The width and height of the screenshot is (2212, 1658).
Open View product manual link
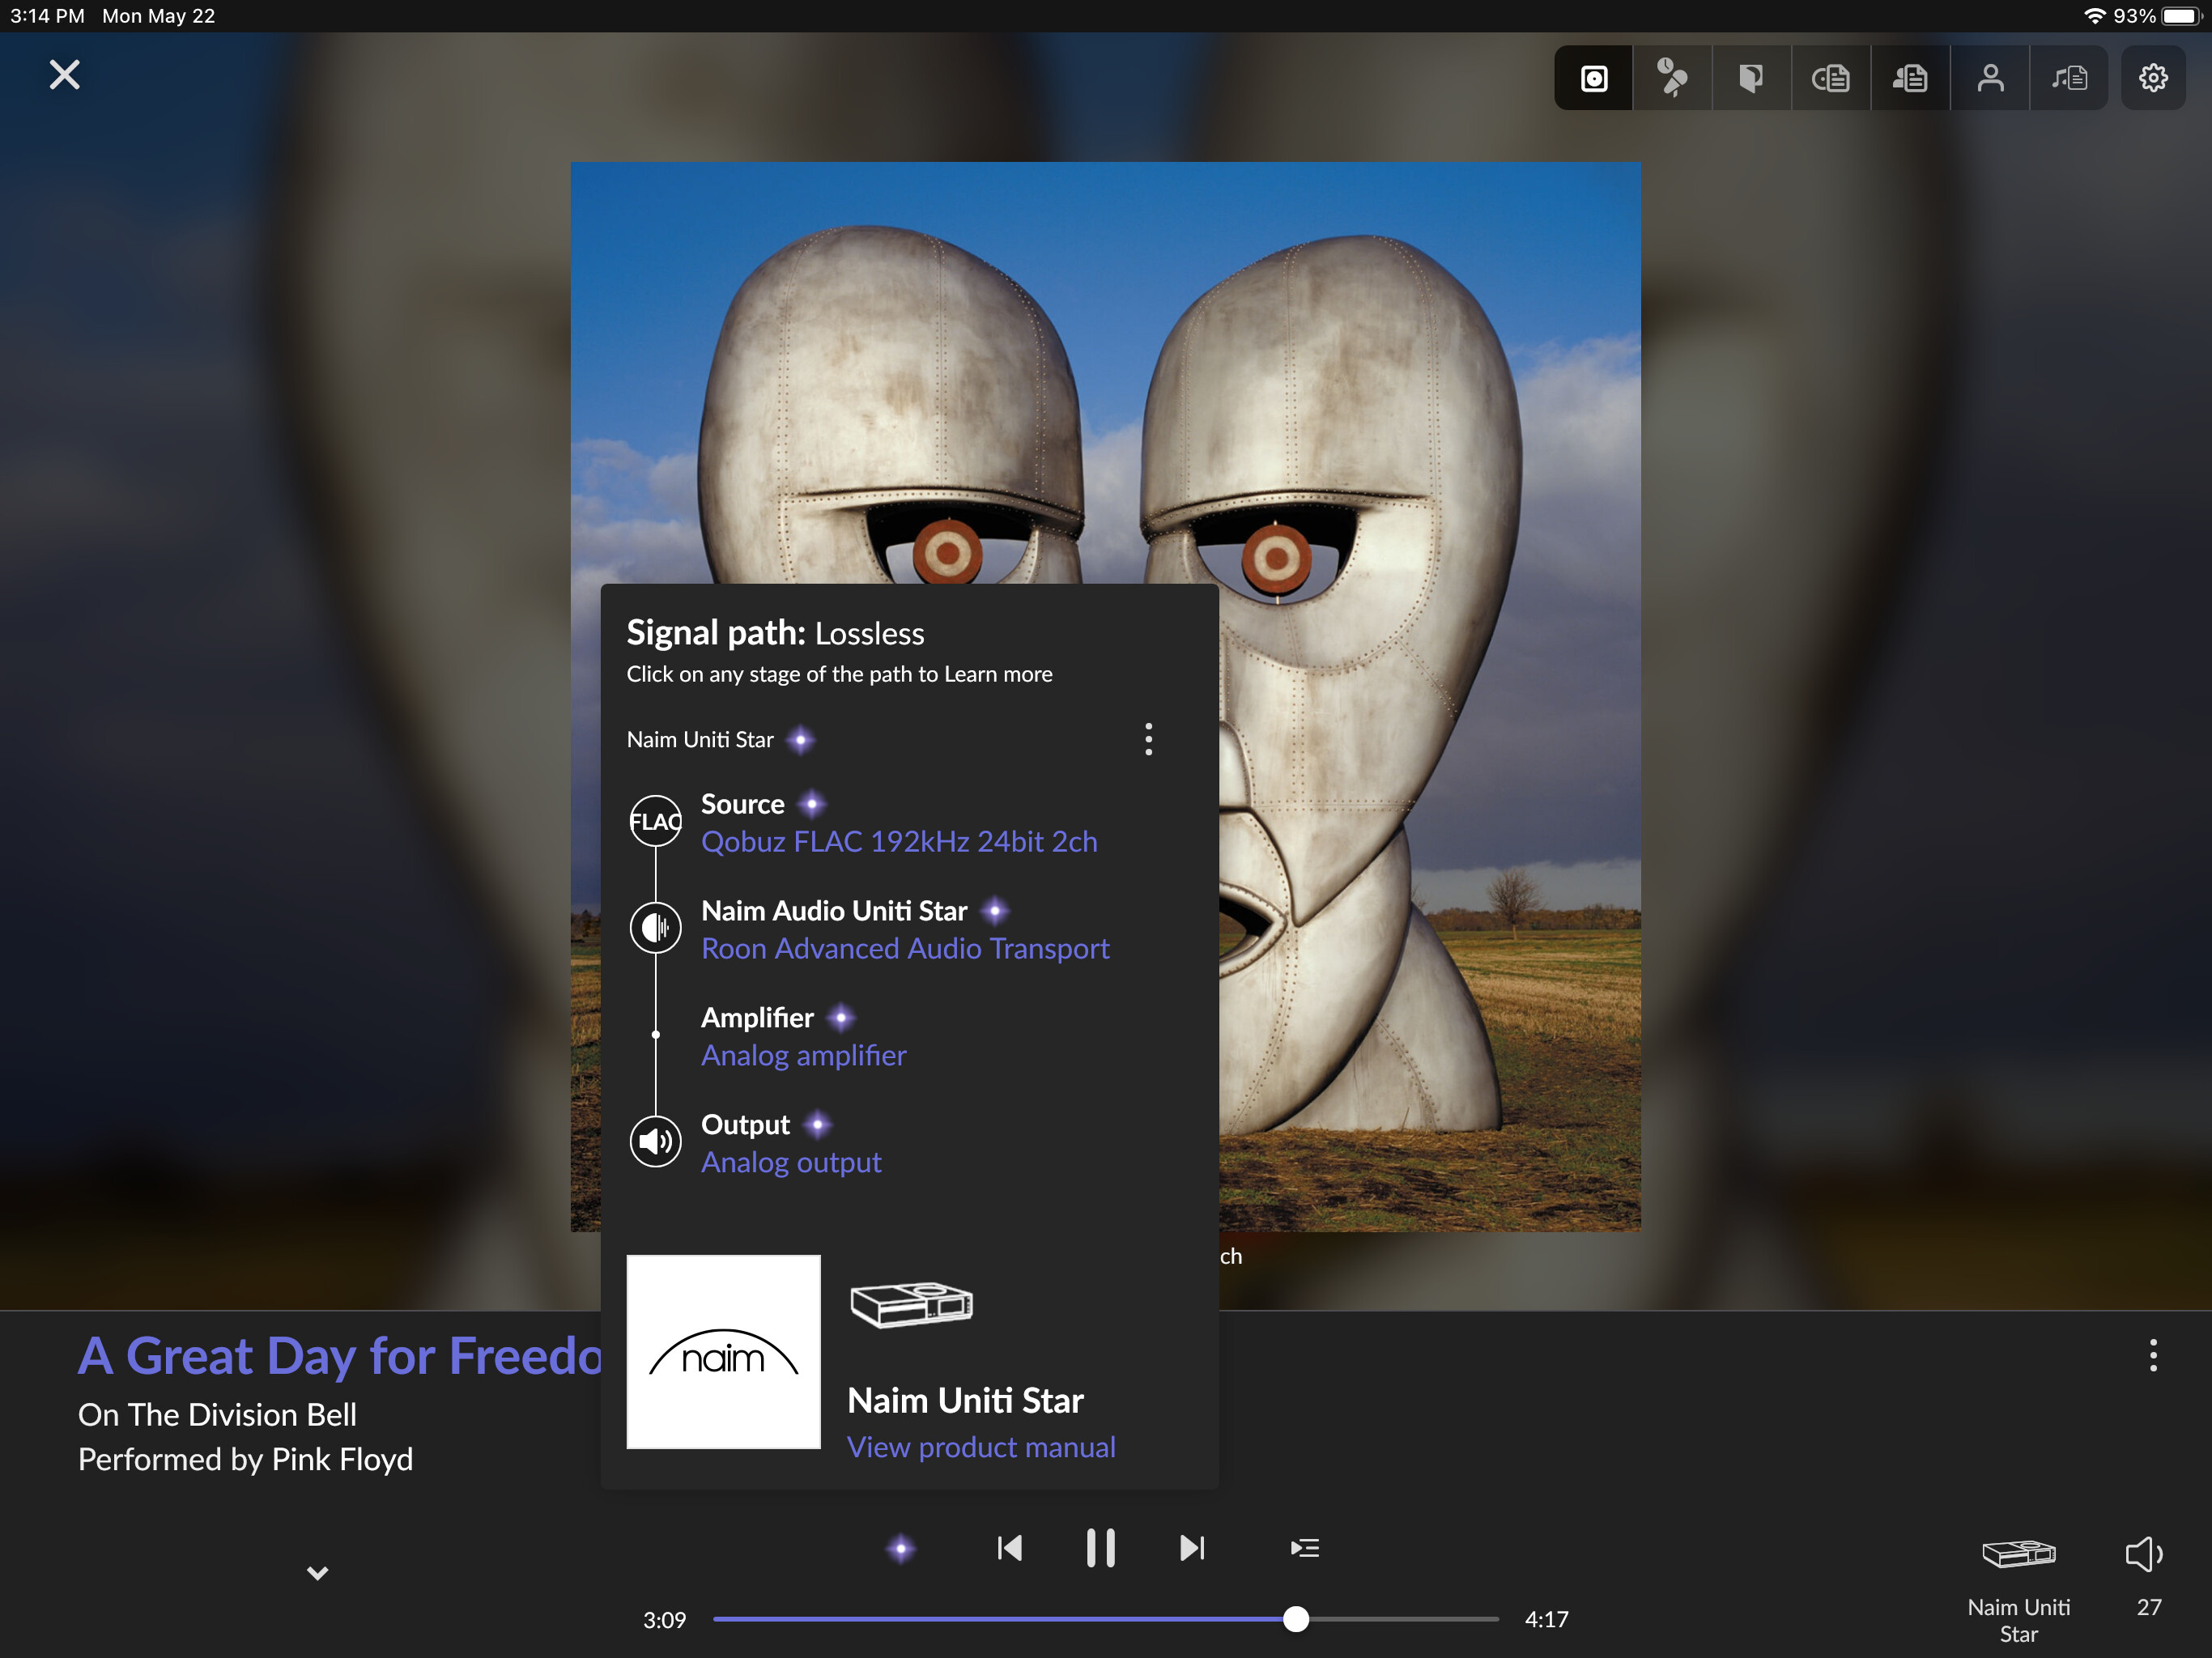coord(981,1447)
